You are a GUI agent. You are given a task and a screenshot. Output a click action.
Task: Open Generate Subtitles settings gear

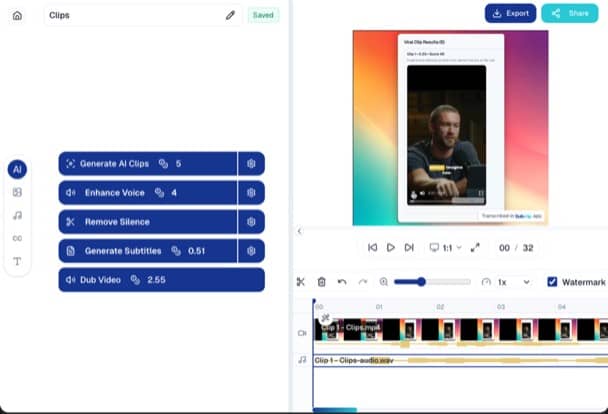click(251, 251)
